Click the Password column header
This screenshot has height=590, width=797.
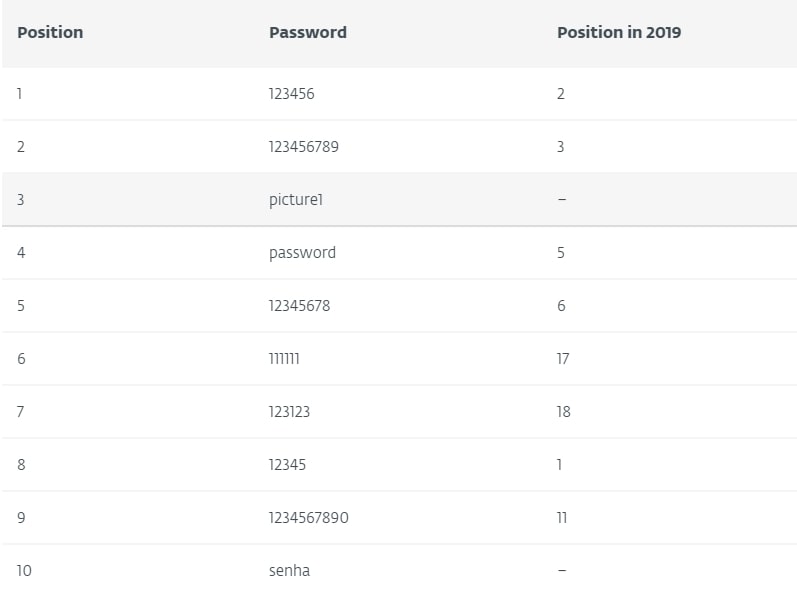(x=308, y=33)
